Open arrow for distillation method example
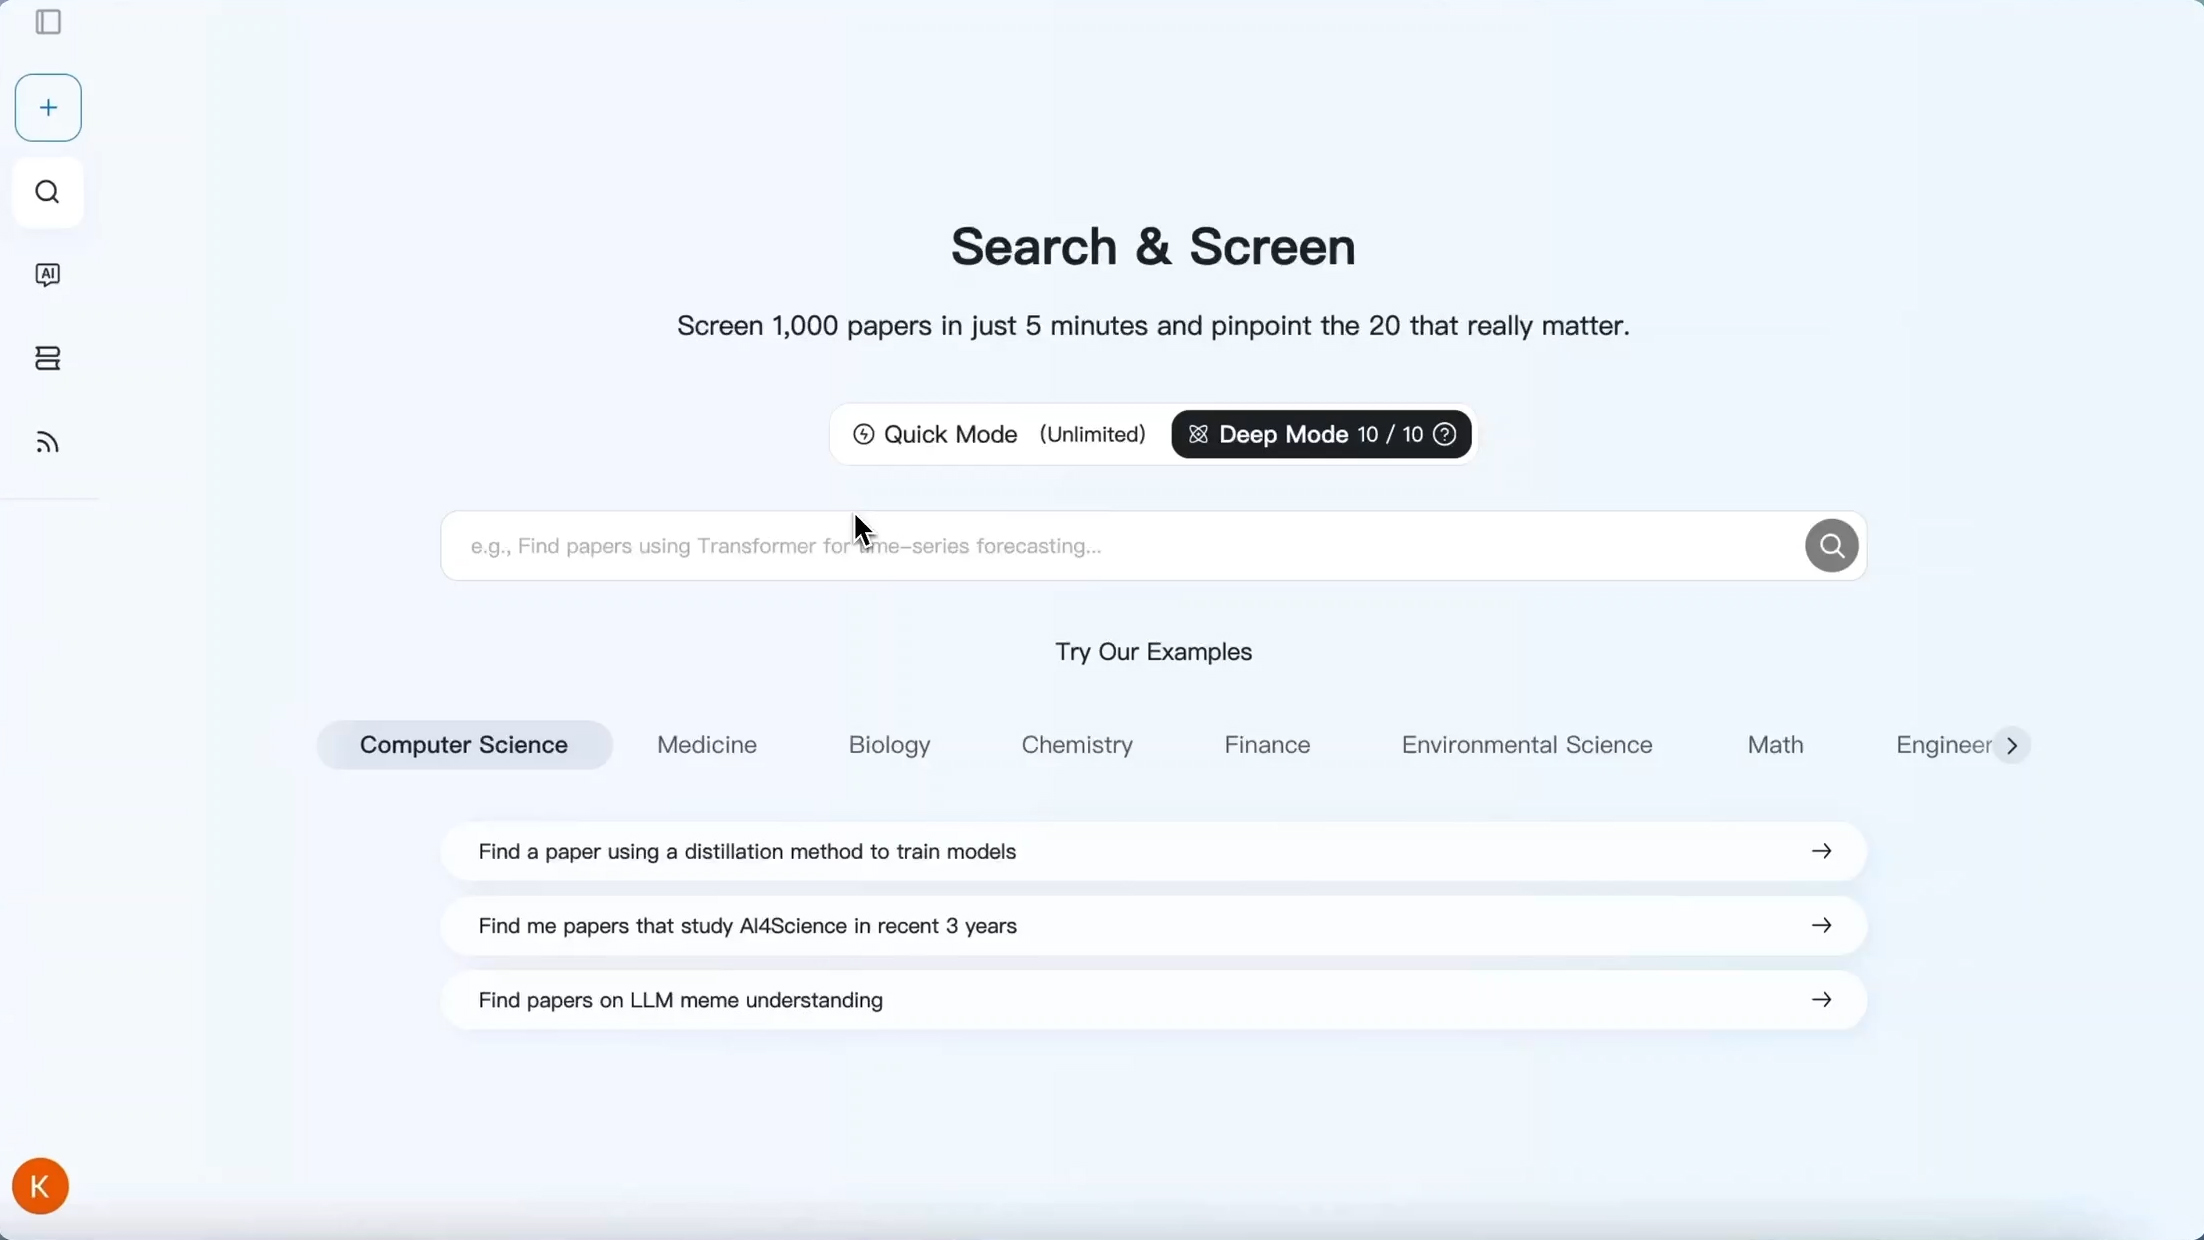Image resolution: width=2204 pixels, height=1240 pixels. tap(1821, 851)
